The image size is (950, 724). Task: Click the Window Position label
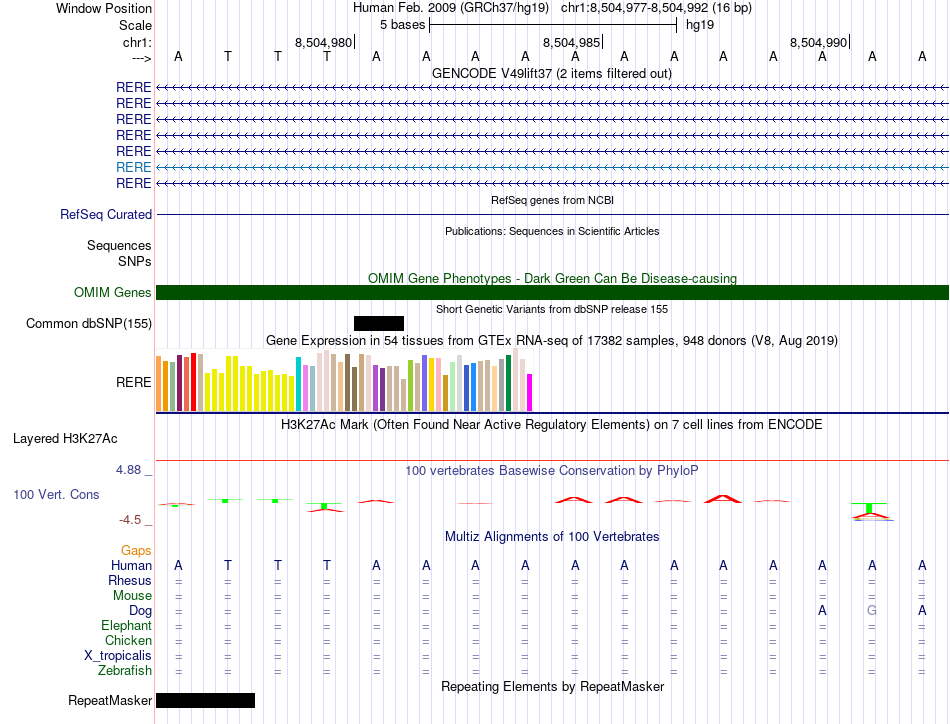[104, 8]
